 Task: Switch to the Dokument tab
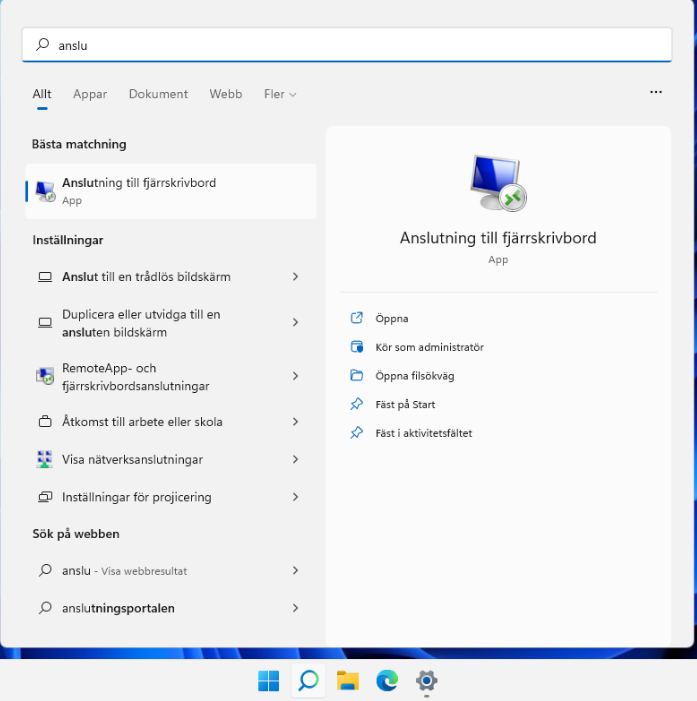point(158,94)
